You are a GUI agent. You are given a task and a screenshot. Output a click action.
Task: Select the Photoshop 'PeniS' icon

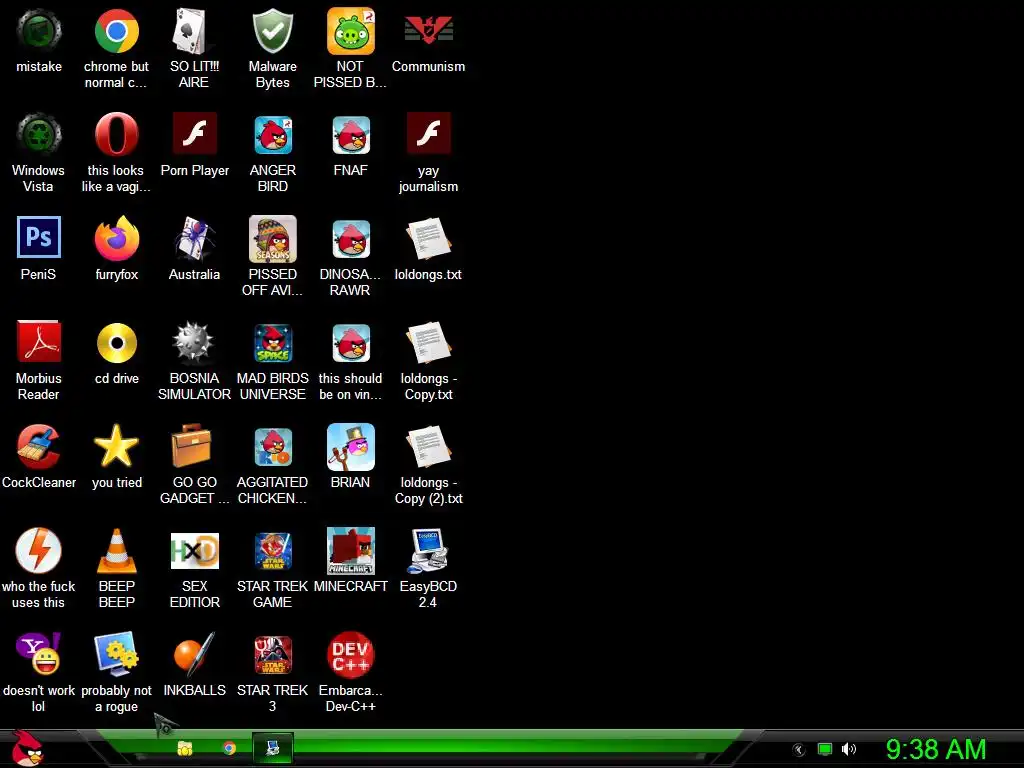(39, 237)
